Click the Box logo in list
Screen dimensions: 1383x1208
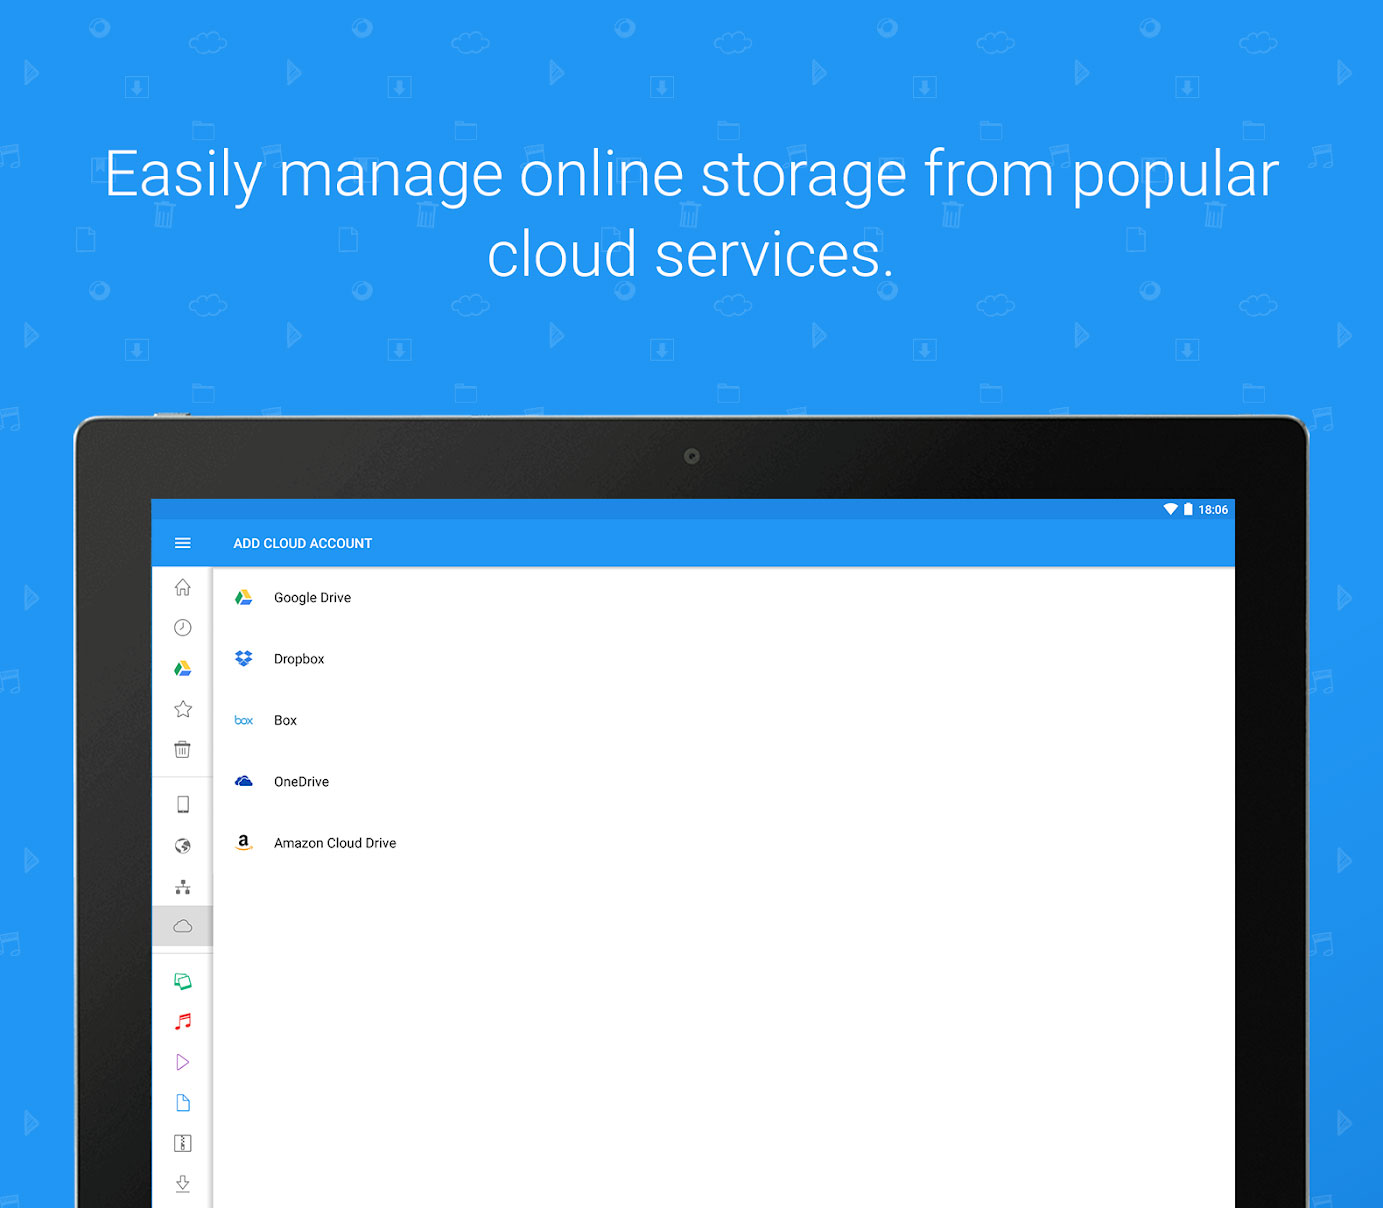(x=244, y=720)
